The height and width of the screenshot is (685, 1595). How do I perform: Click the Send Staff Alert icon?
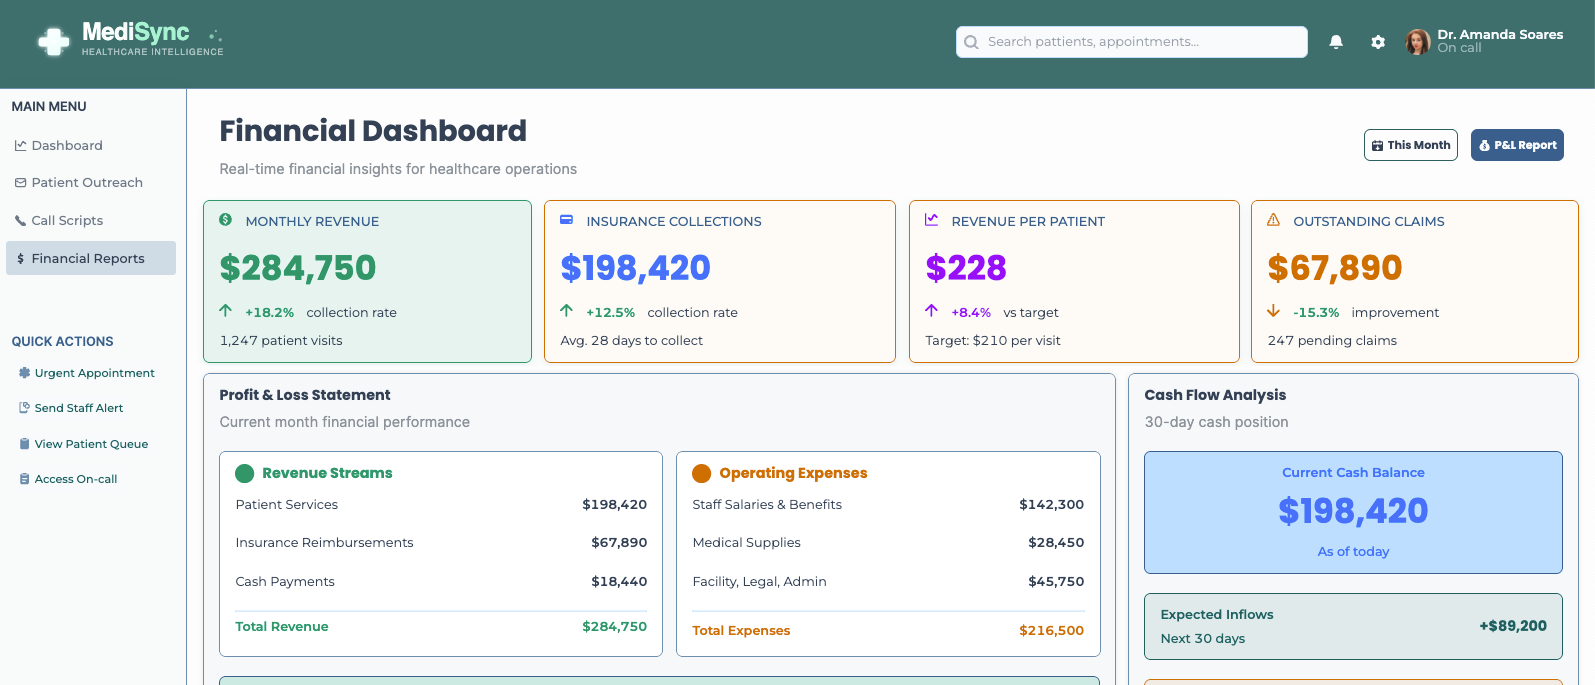pyautogui.click(x=24, y=407)
